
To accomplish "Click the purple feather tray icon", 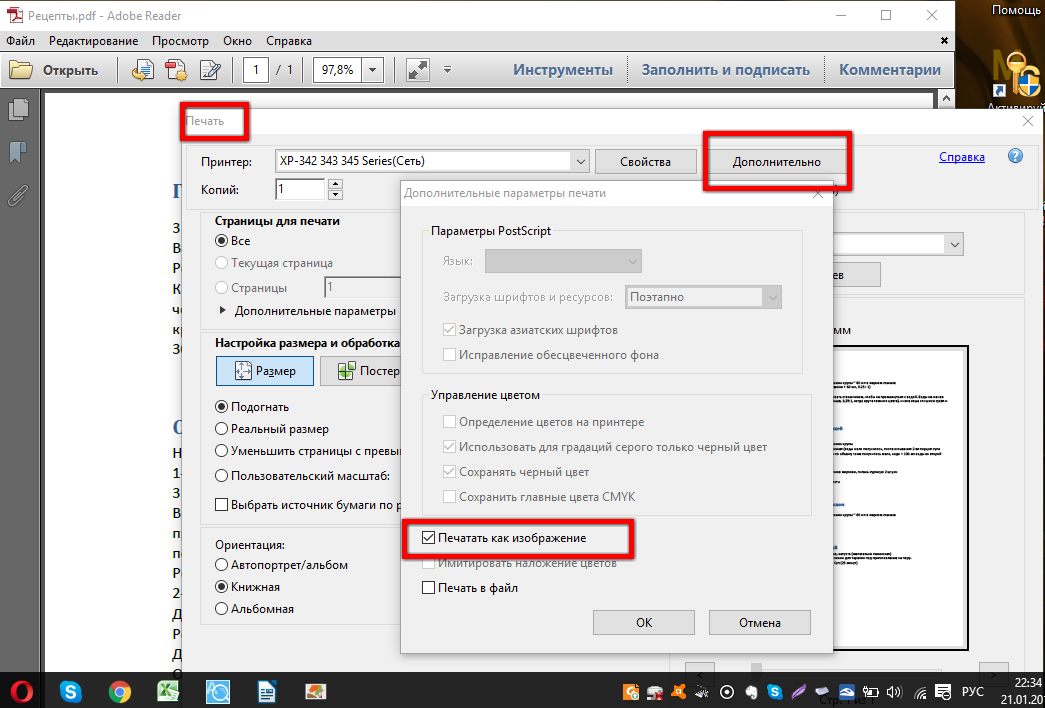I will [x=798, y=691].
